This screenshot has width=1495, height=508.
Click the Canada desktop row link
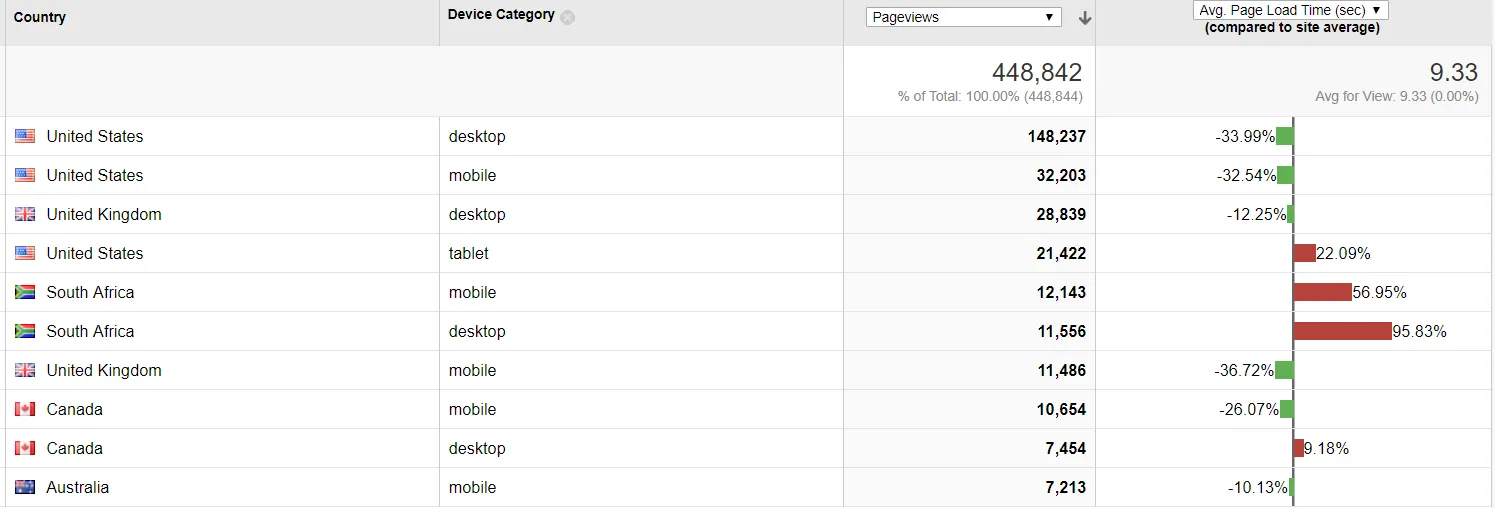click(x=75, y=448)
